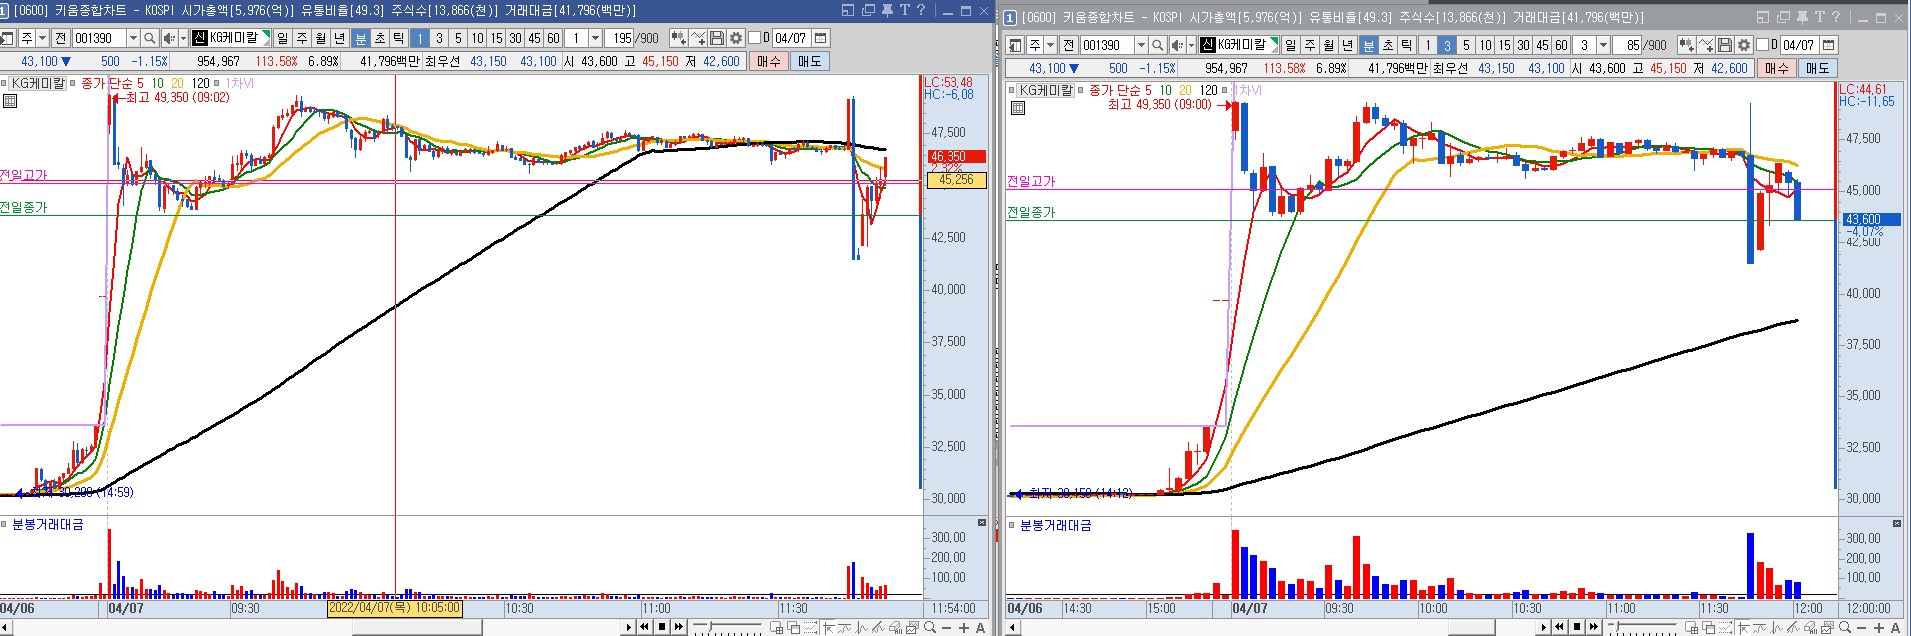
Task: Click line-chart tool icon in right toolbar
Action: coord(1706,45)
